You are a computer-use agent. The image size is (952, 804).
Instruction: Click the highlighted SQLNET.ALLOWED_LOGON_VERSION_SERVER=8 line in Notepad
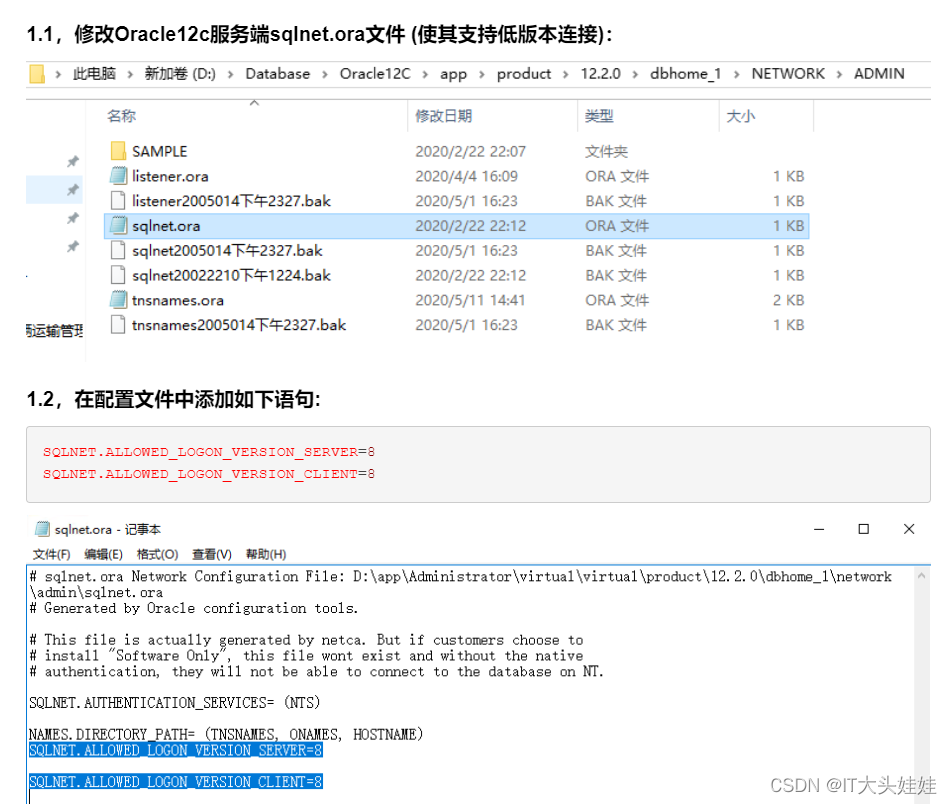[175, 751]
